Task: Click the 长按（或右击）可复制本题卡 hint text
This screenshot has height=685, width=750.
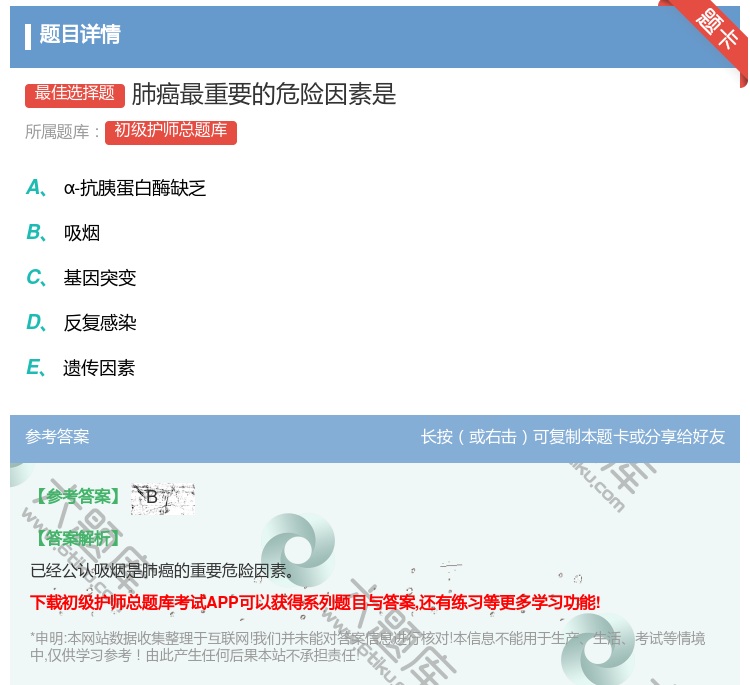Action: pyautogui.click(x=573, y=437)
